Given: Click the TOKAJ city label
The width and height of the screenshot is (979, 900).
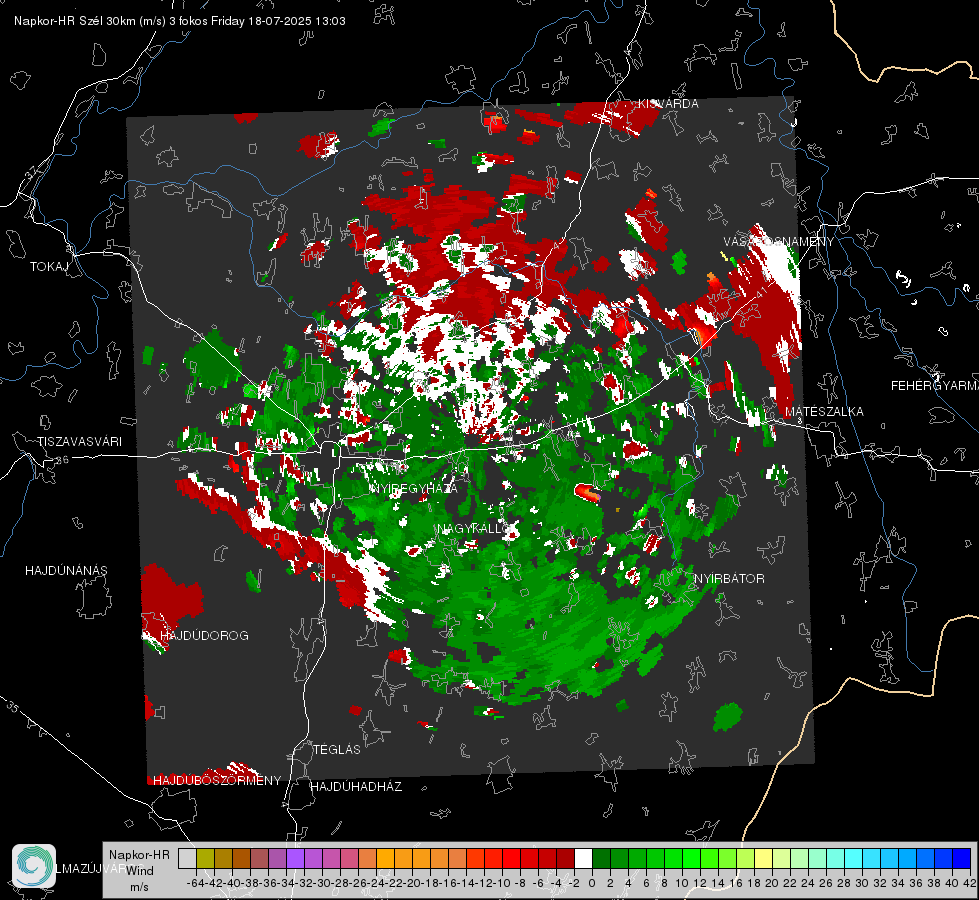Looking at the screenshot, I should (x=49, y=267).
